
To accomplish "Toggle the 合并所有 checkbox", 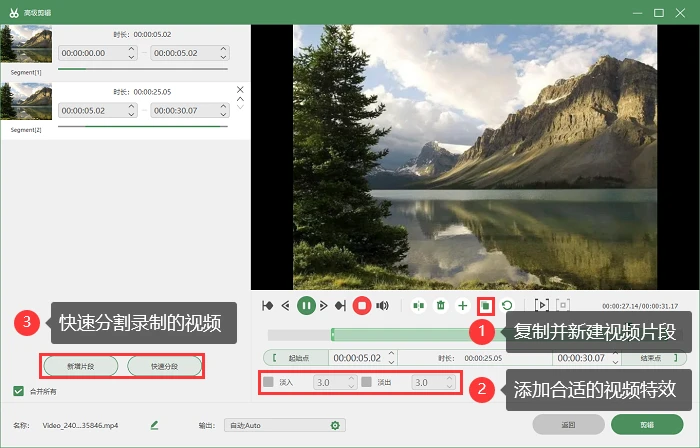I will 18,391.
